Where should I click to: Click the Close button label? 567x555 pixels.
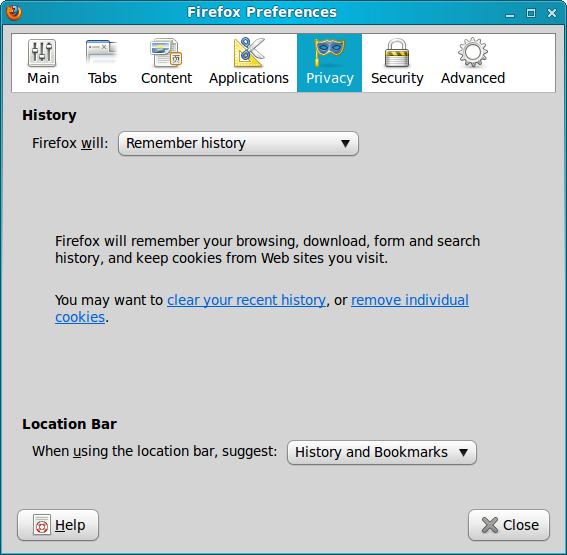(x=521, y=525)
